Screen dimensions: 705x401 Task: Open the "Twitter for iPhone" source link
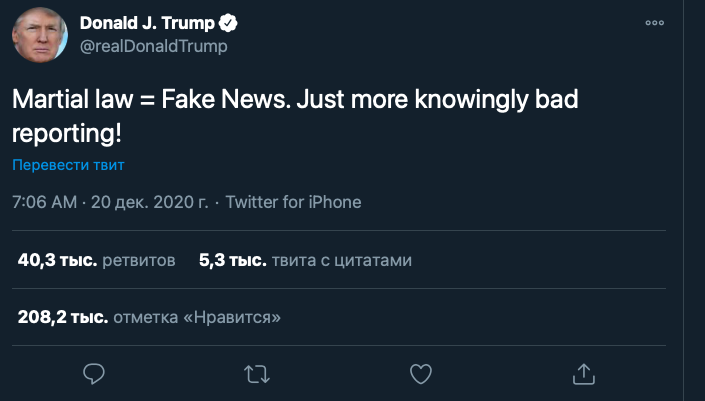click(x=293, y=202)
